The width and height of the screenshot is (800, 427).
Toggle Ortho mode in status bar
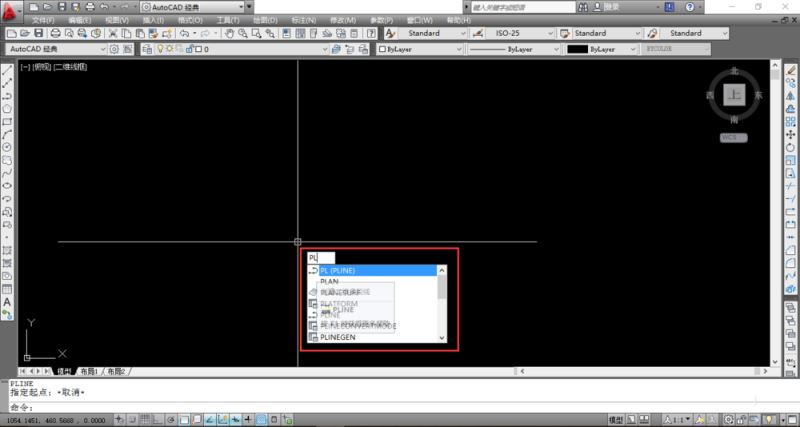click(x=158, y=420)
